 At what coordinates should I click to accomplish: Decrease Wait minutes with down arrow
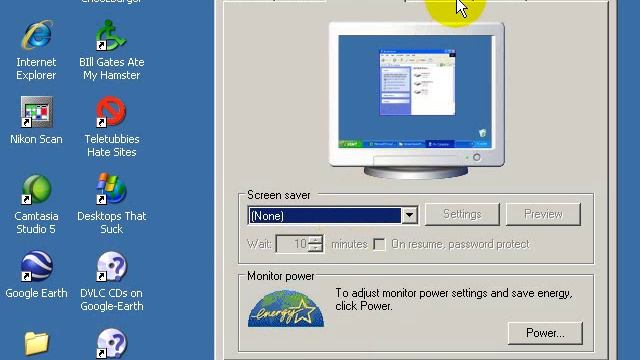[x=316, y=248]
